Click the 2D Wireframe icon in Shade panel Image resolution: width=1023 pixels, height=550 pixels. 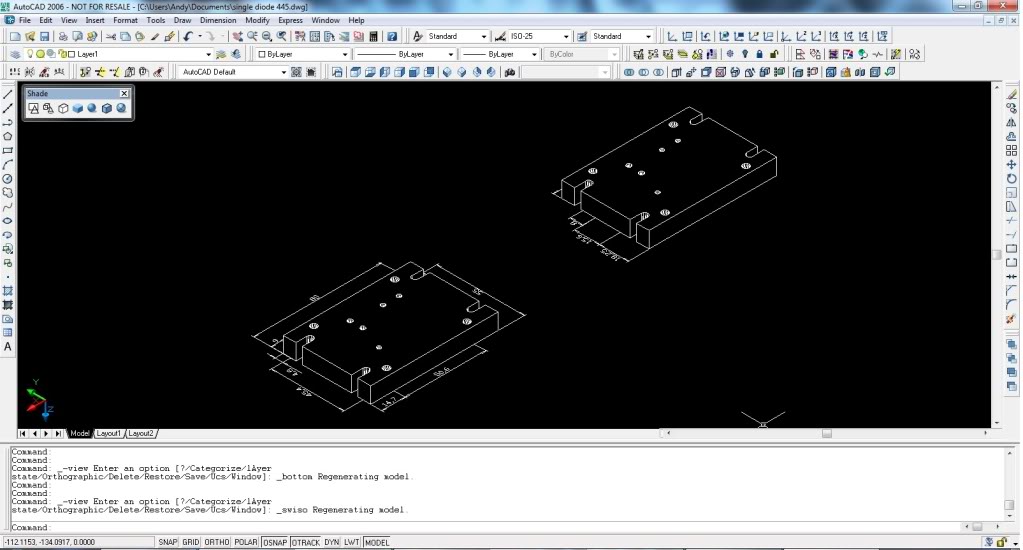point(33,108)
